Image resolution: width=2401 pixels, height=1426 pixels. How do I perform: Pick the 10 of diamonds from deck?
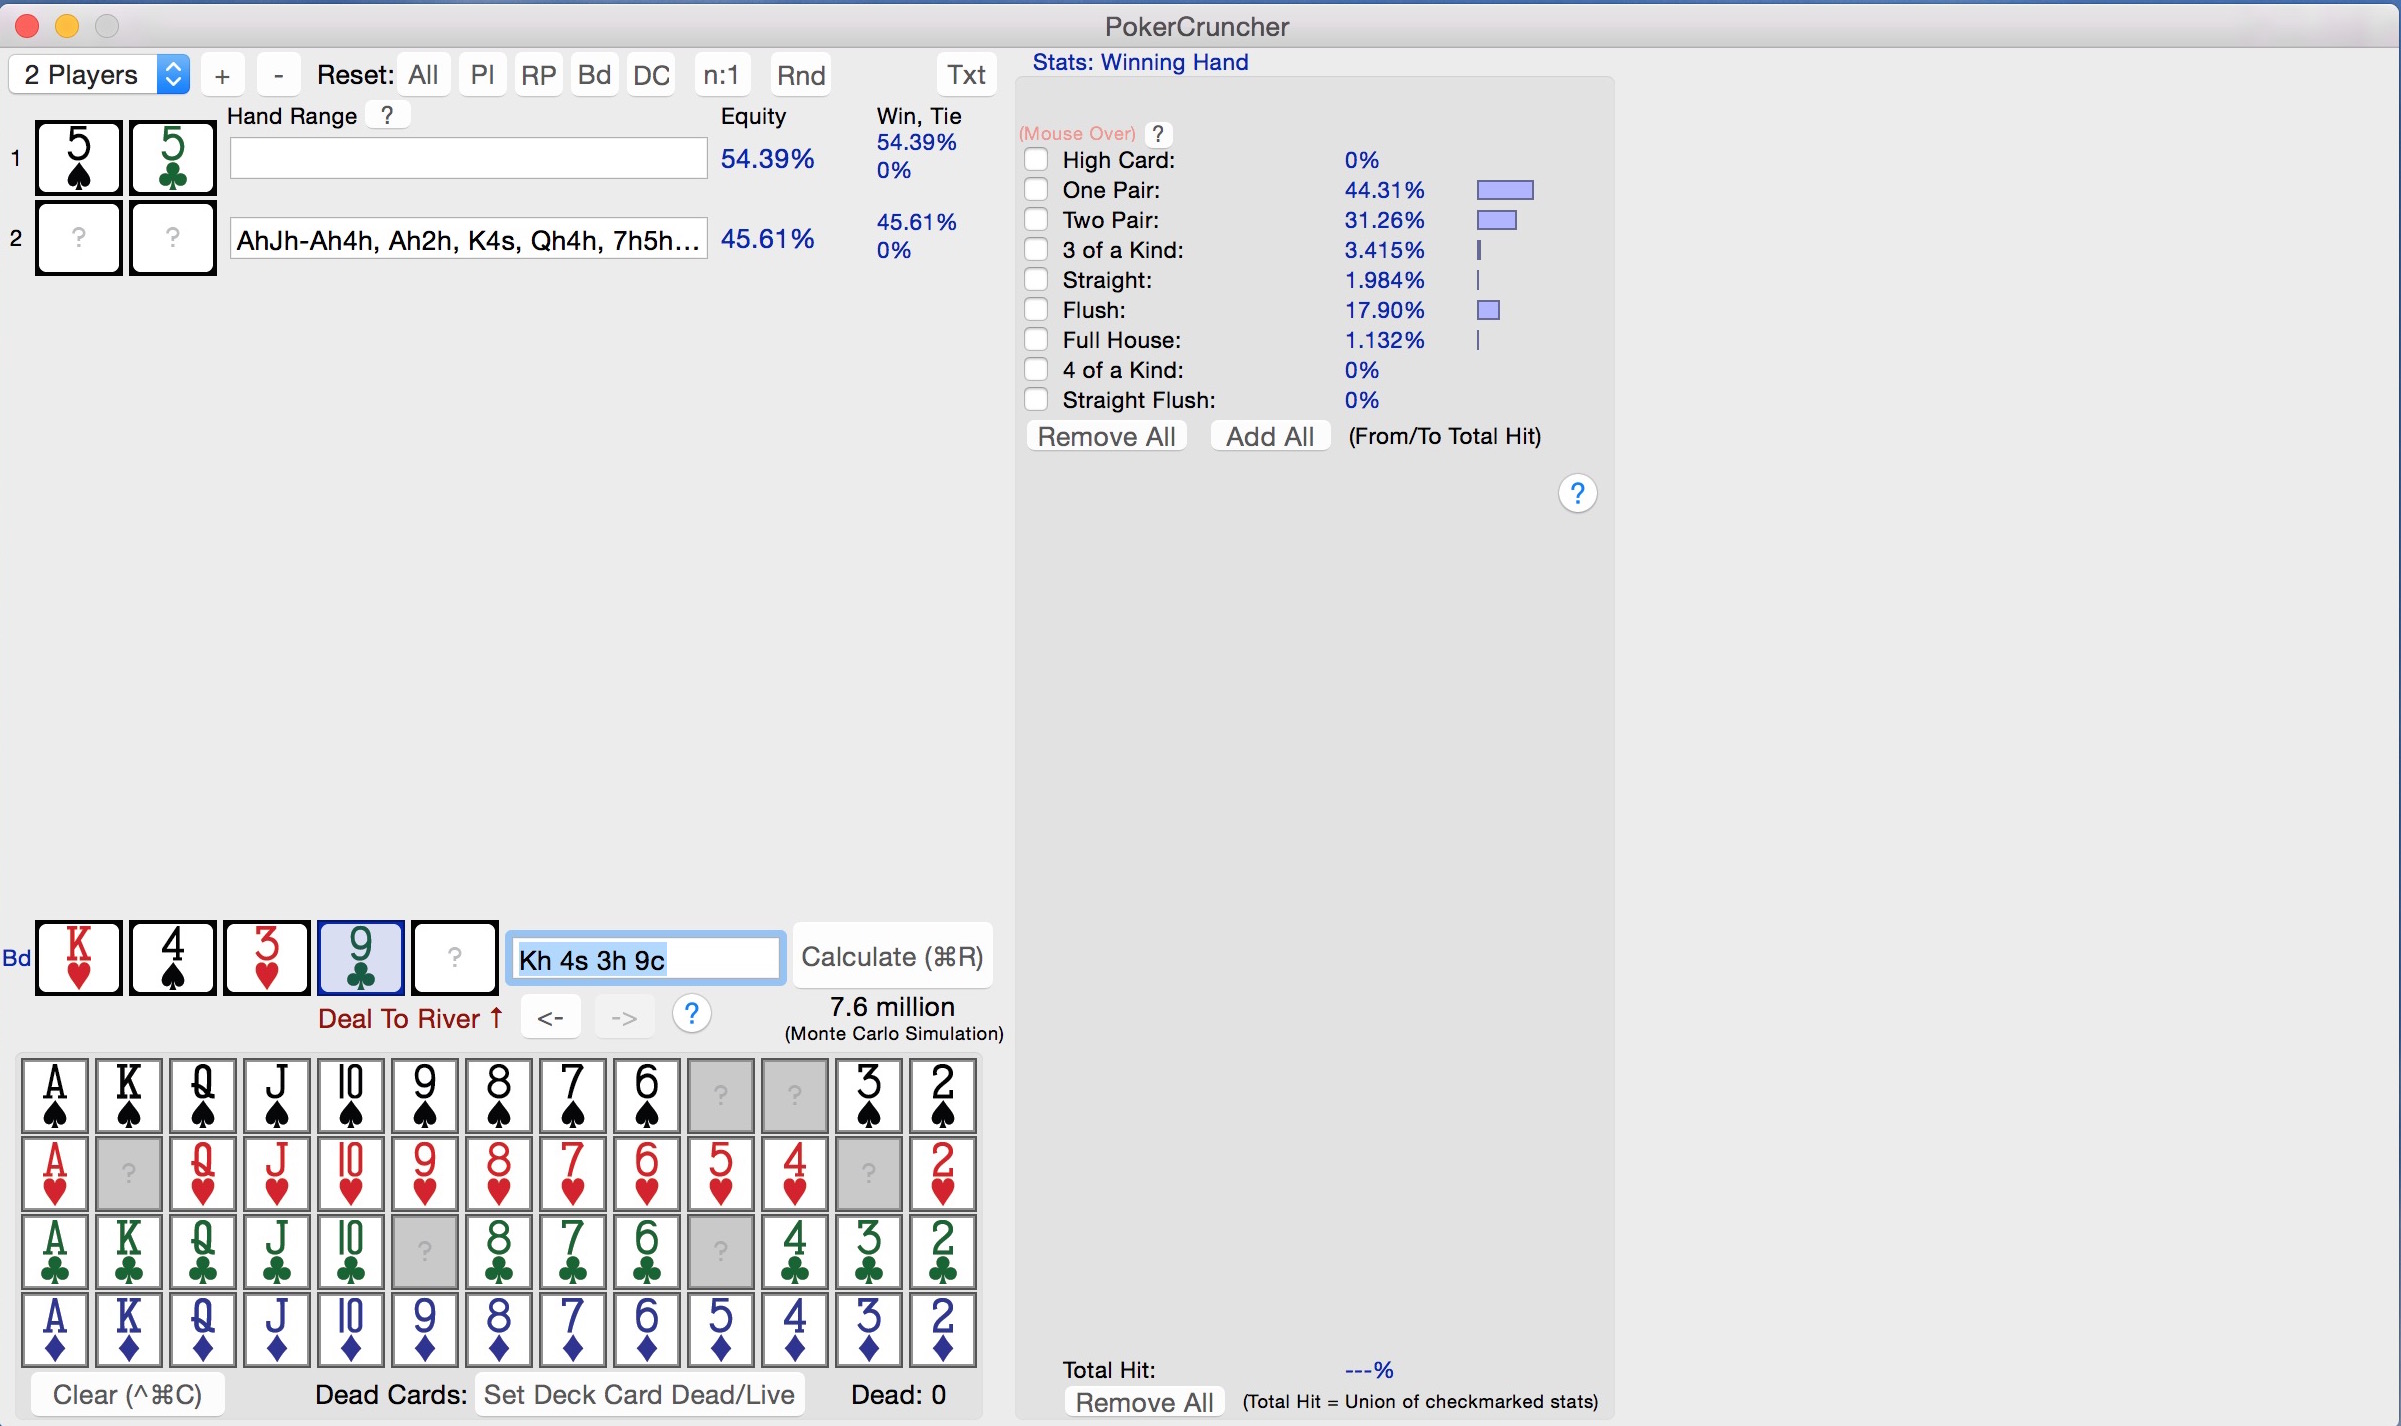point(351,1329)
